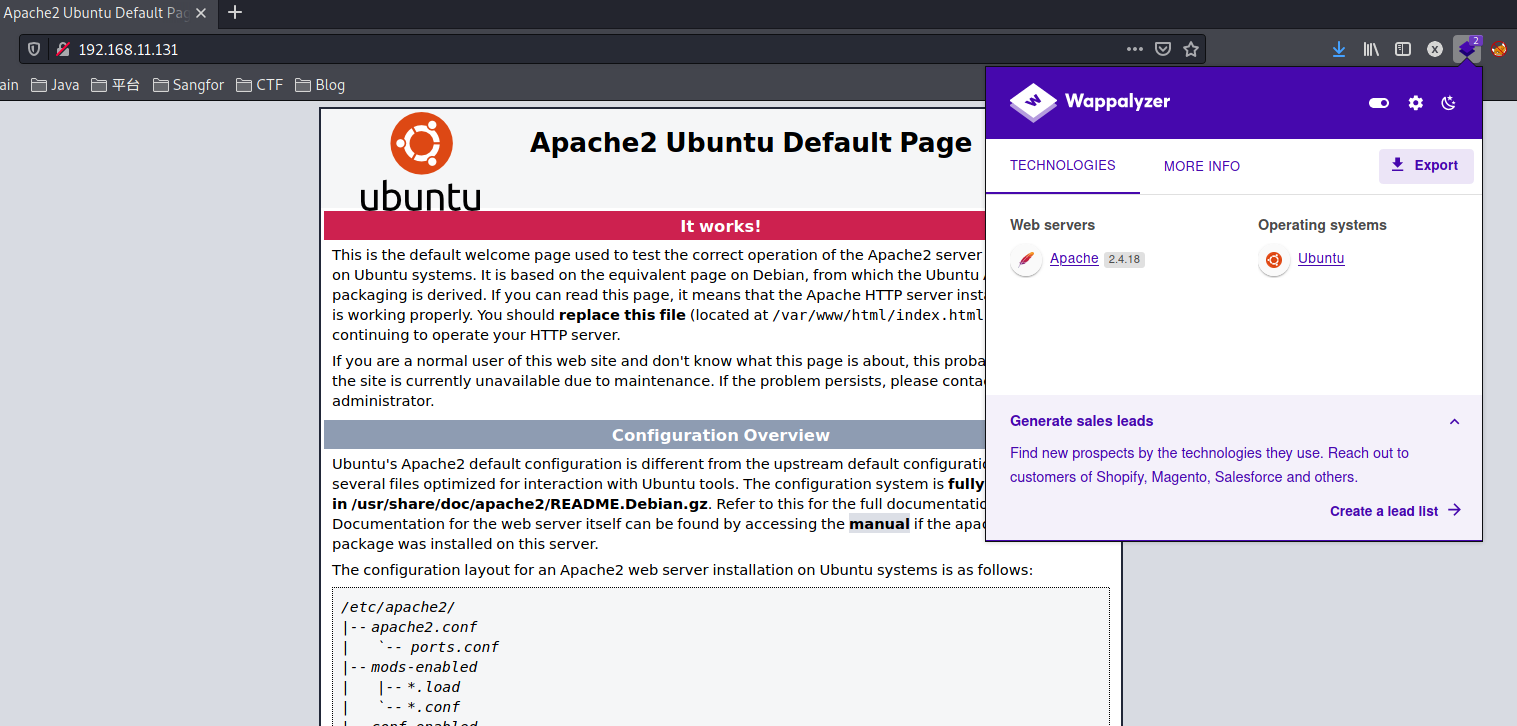Open the Library toolbar icon
The image size is (1517, 726).
click(x=1372, y=49)
